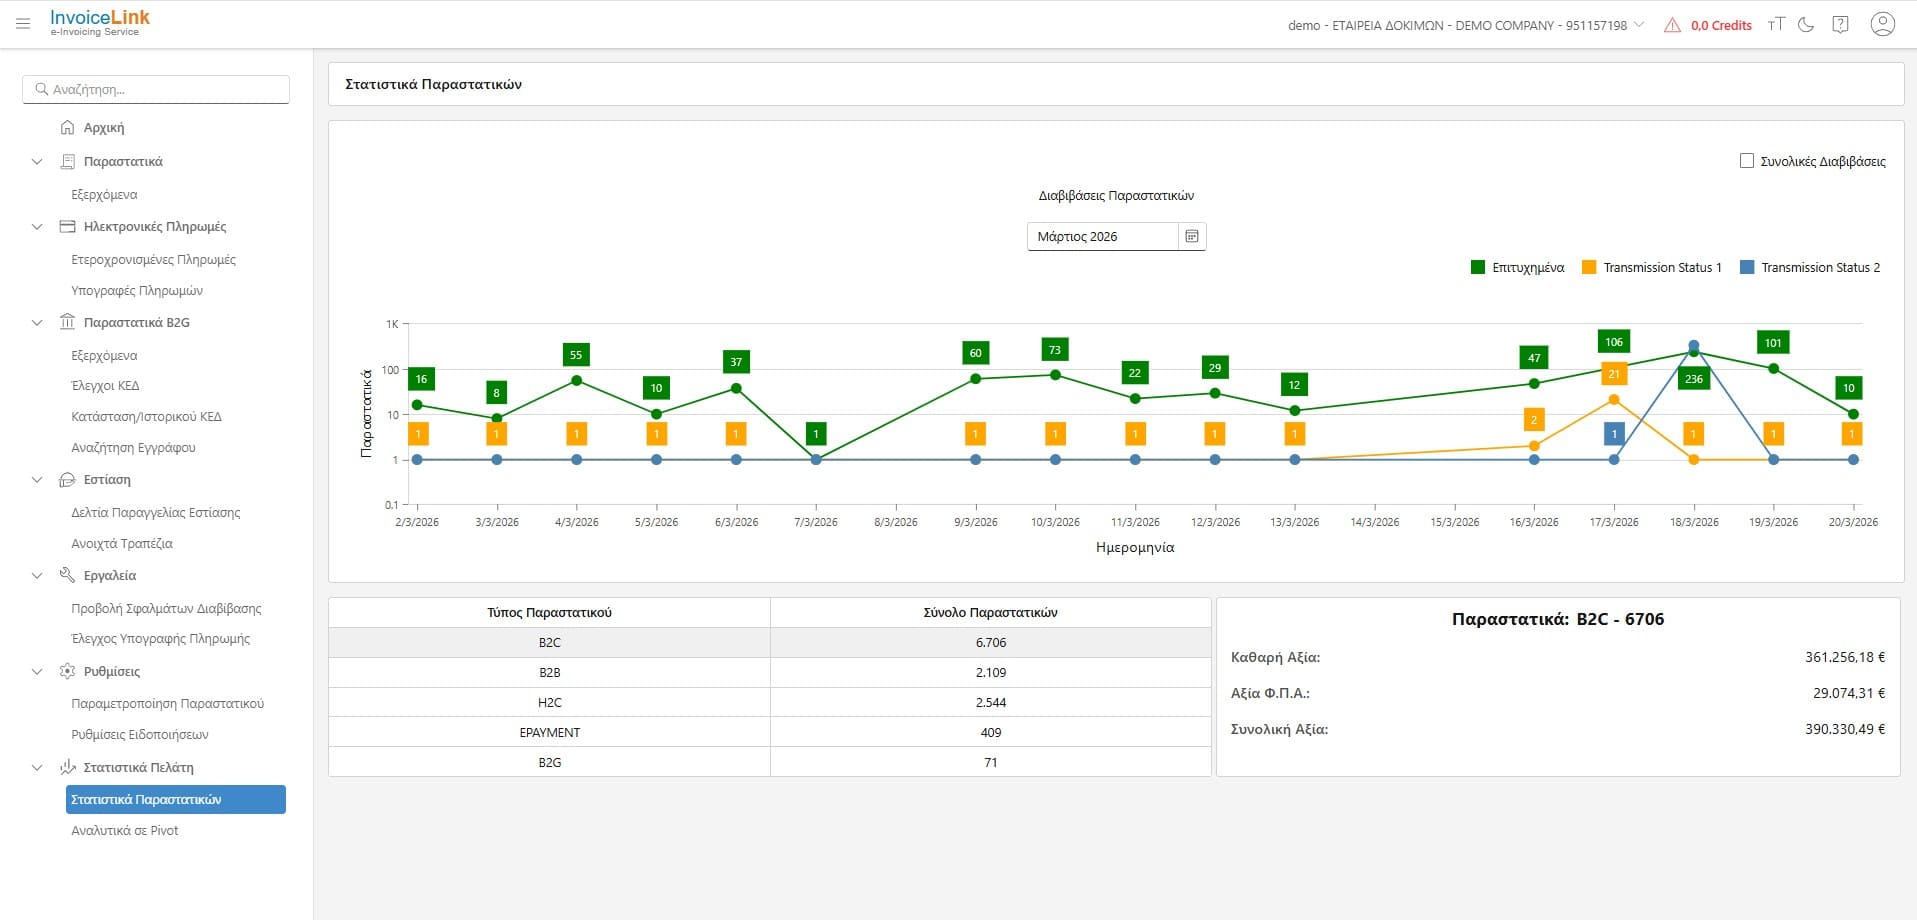Collapse the Παραστατικά sidebar section
The height and width of the screenshot is (920, 1917).
click(x=37, y=162)
